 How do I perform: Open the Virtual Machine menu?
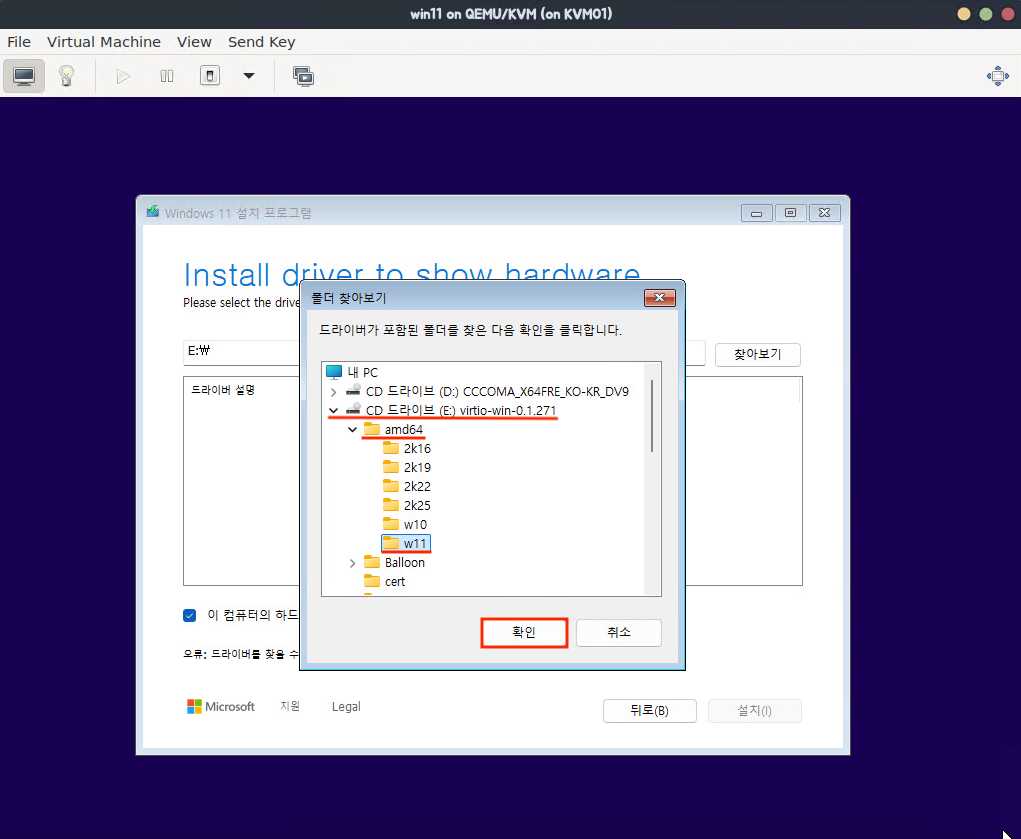coord(104,42)
